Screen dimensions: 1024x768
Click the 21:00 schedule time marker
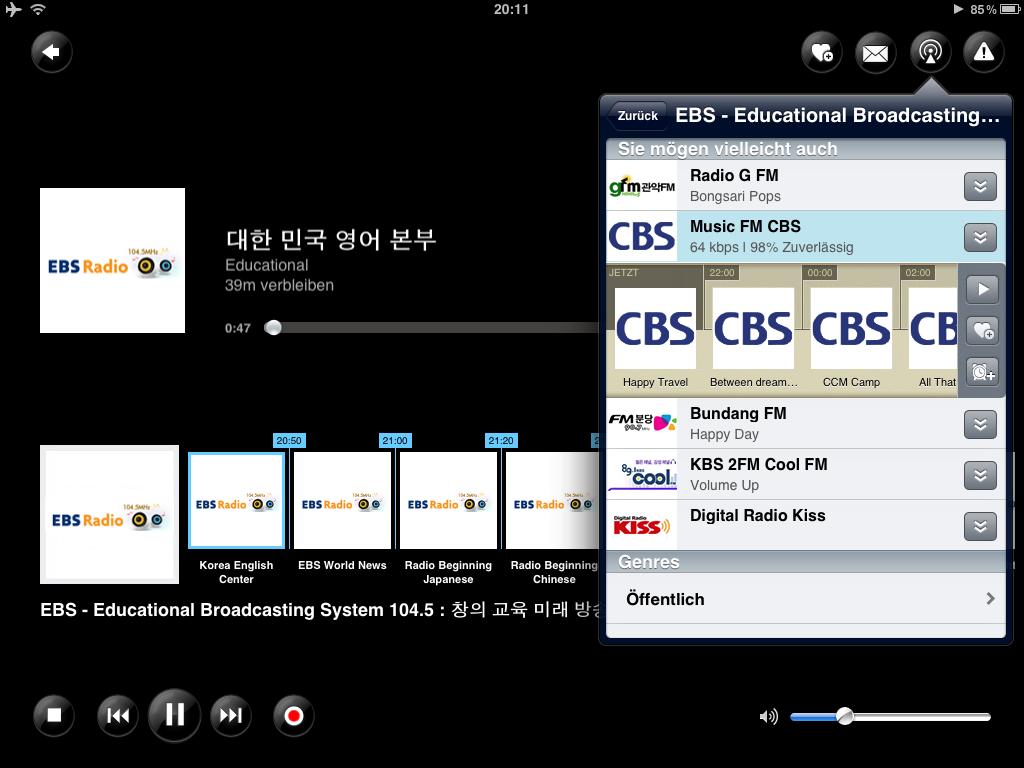(x=394, y=441)
